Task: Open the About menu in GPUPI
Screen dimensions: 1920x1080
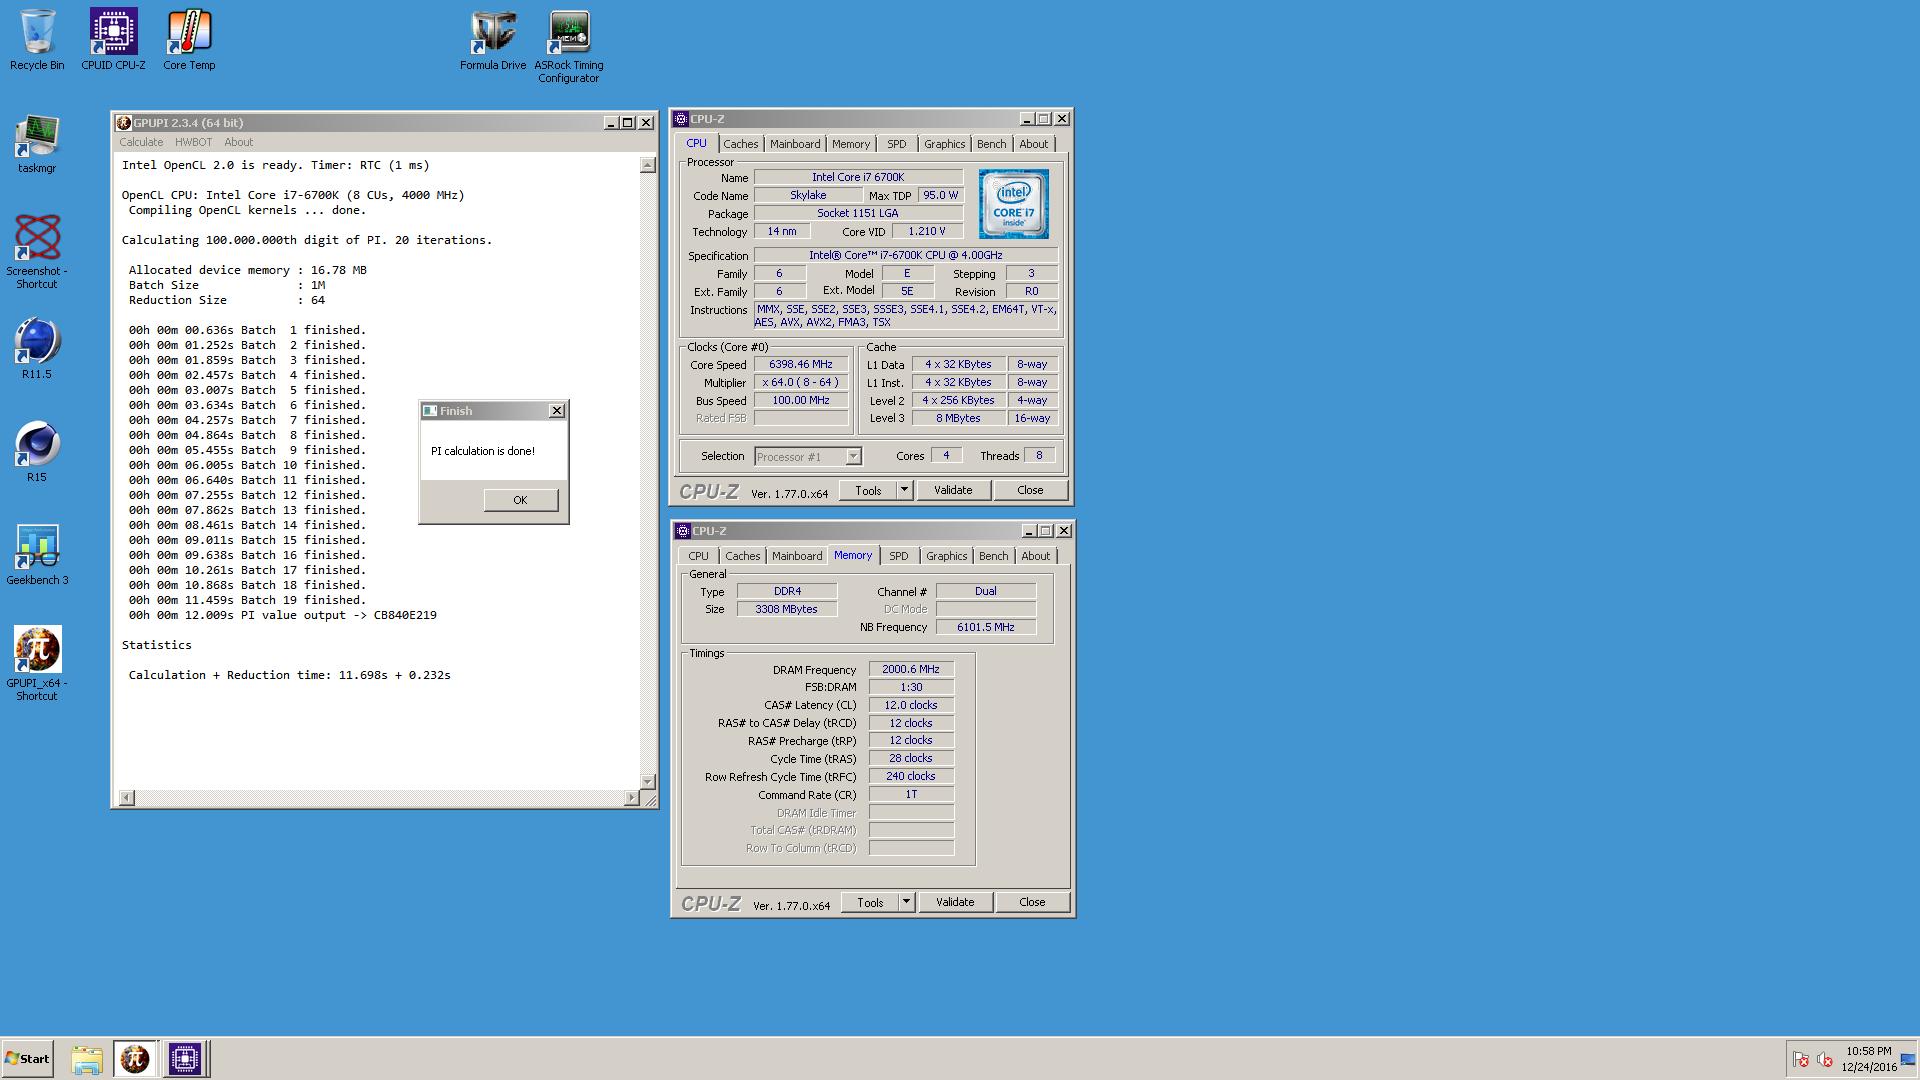Action: pos(238,142)
